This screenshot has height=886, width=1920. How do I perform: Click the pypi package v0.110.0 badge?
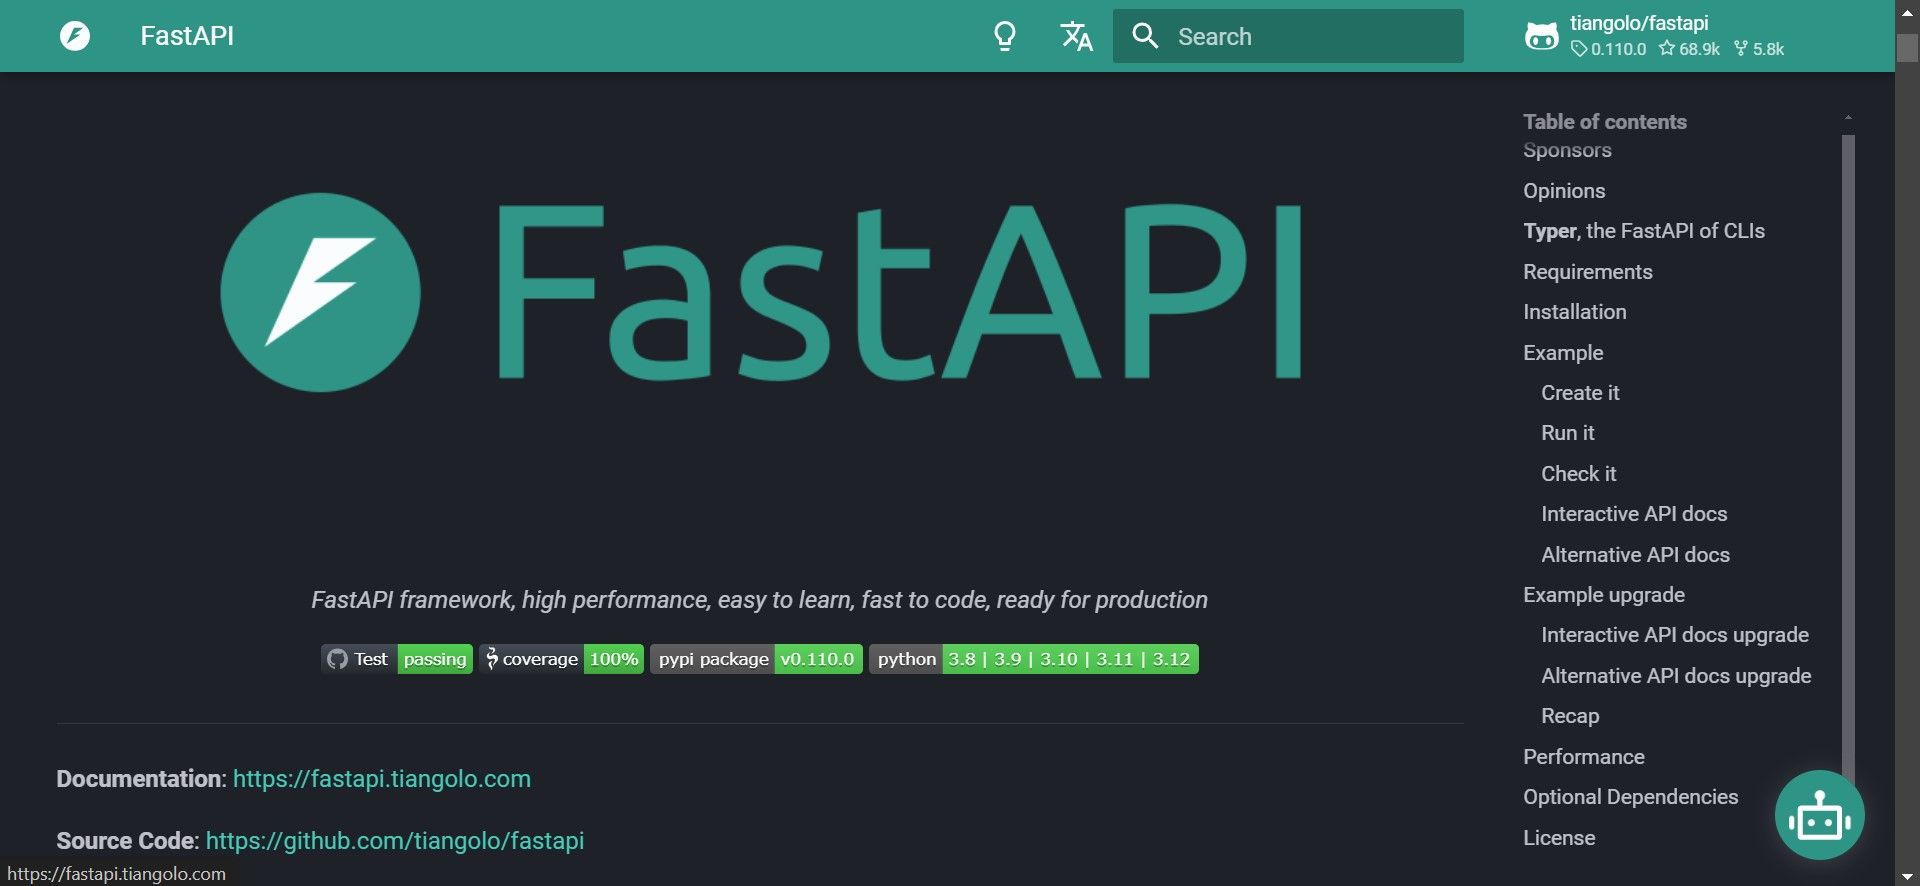pyautogui.click(x=756, y=659)
